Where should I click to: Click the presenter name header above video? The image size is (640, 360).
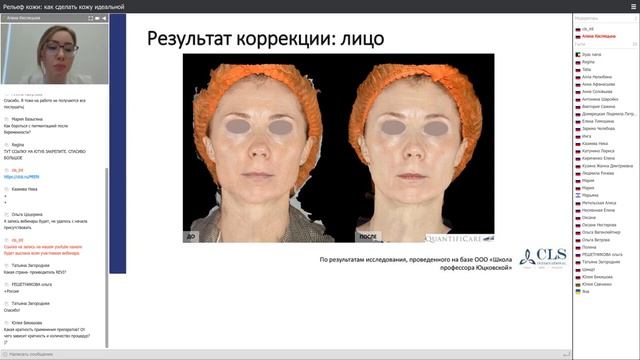tap(23, 18)
